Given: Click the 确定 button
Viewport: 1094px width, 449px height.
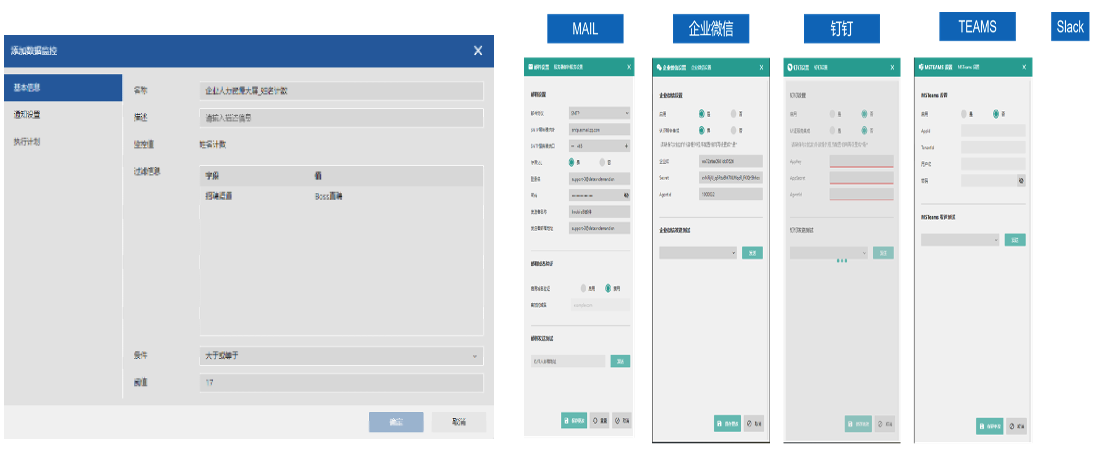Looking at the screenshot, I should [x=396, y=422].
